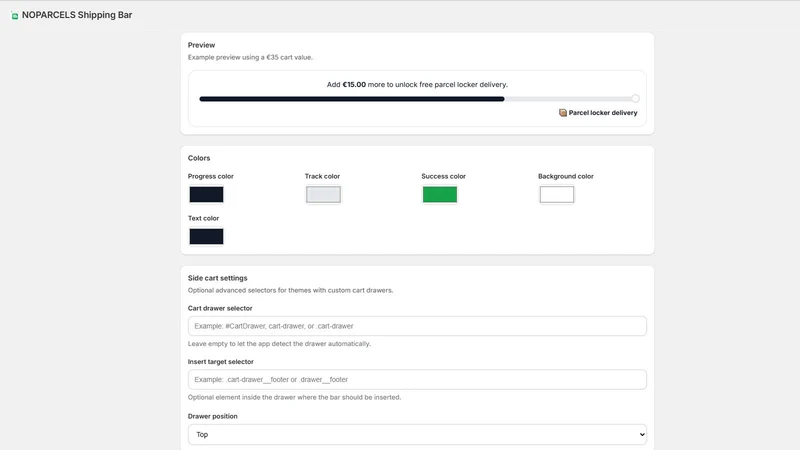The image size is (800, 450).
Task: Click the NOPARCELS app logo icon
Action: pyautogui.click(x=15, y=16)
